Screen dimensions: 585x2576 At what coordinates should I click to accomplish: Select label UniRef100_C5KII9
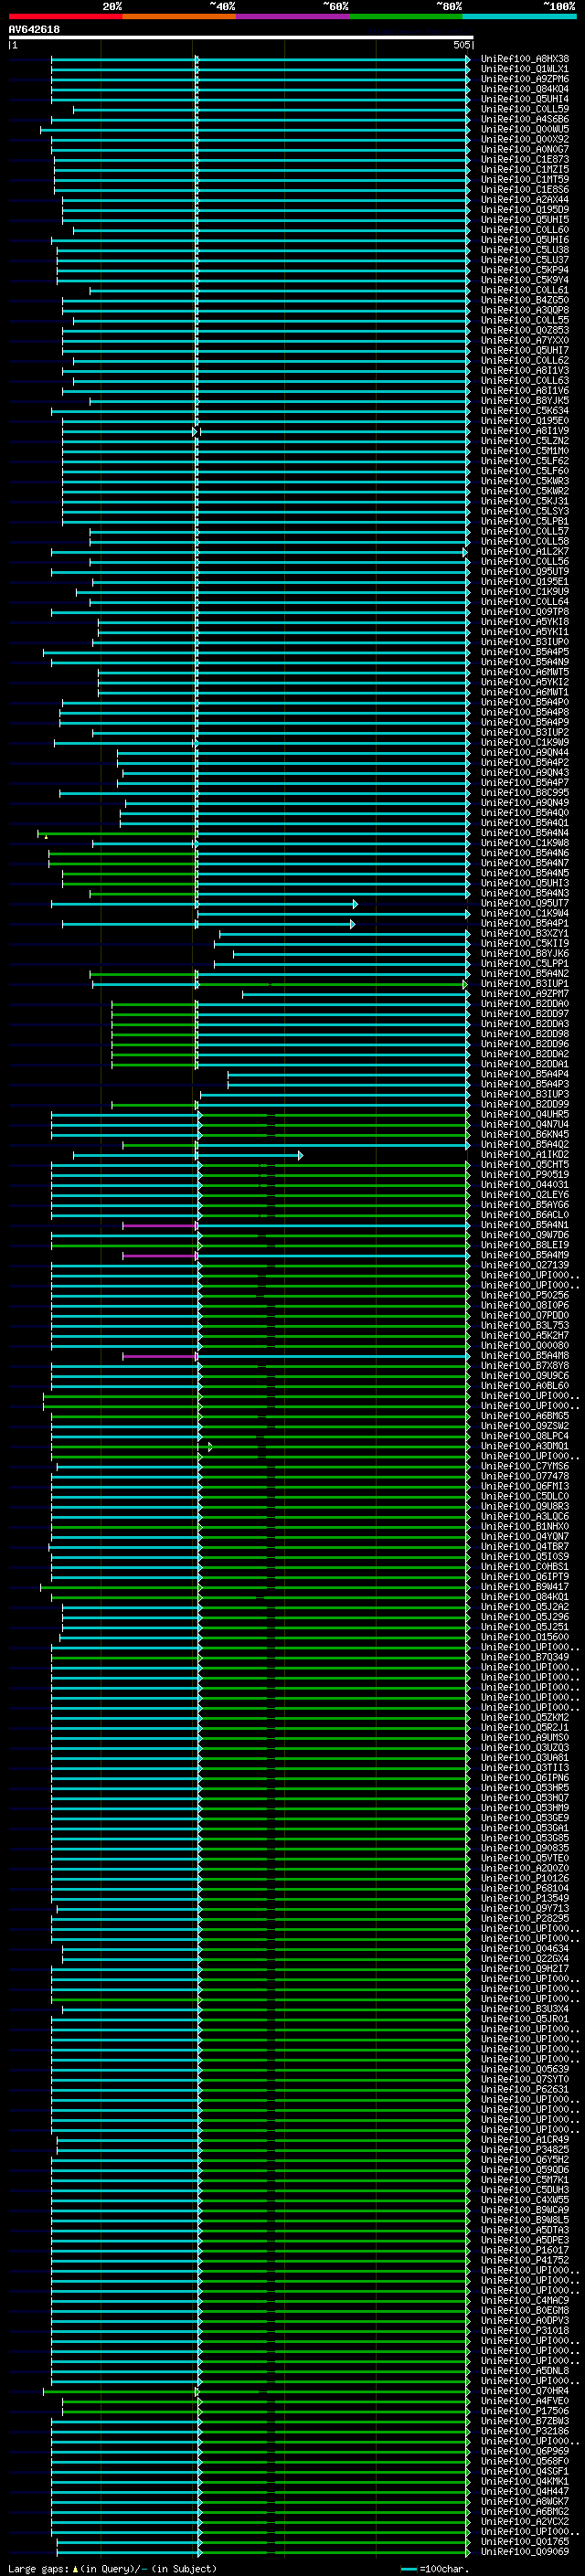[525, 943]
